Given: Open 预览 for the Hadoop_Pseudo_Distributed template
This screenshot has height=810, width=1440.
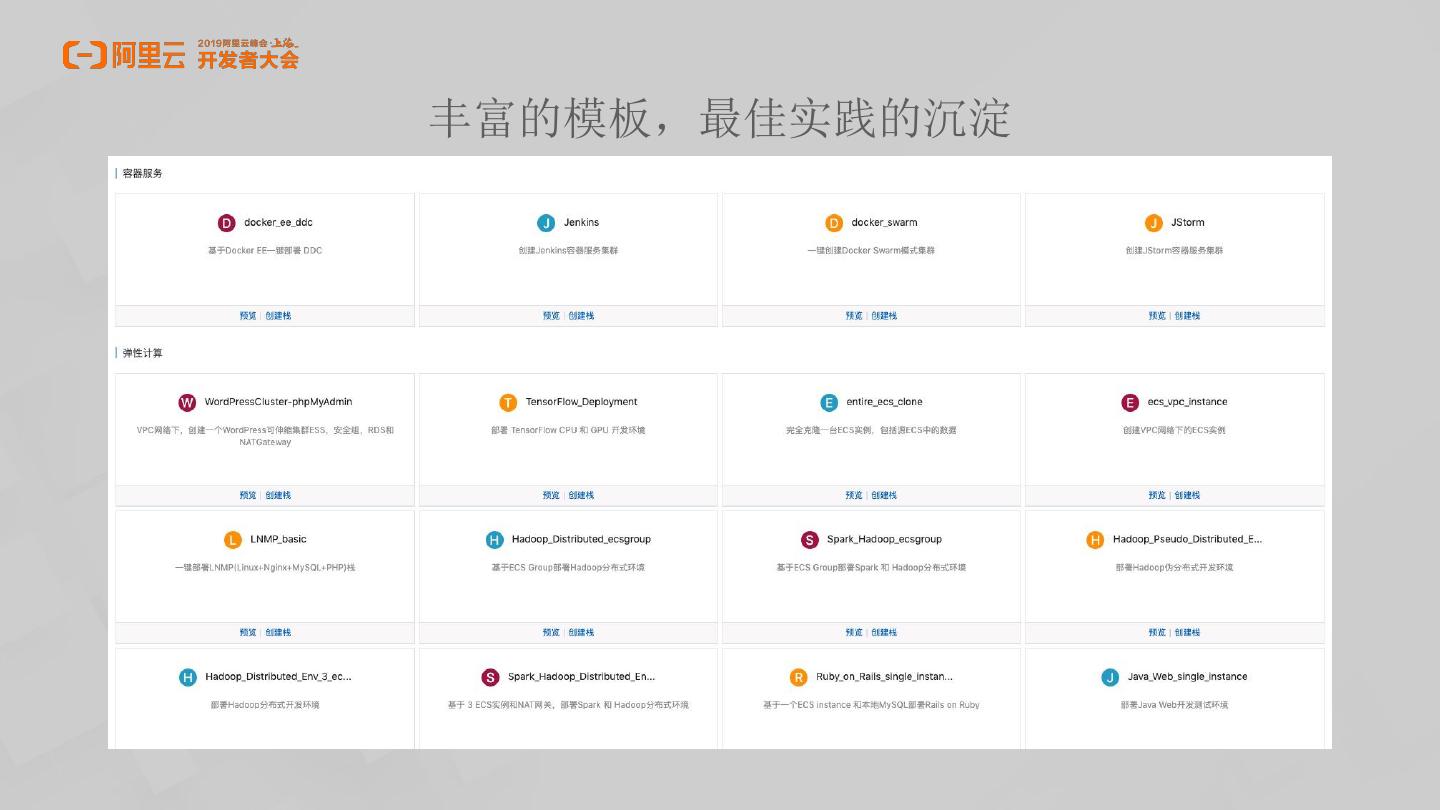Looking at the screenshot, I should click(1157, 632).
